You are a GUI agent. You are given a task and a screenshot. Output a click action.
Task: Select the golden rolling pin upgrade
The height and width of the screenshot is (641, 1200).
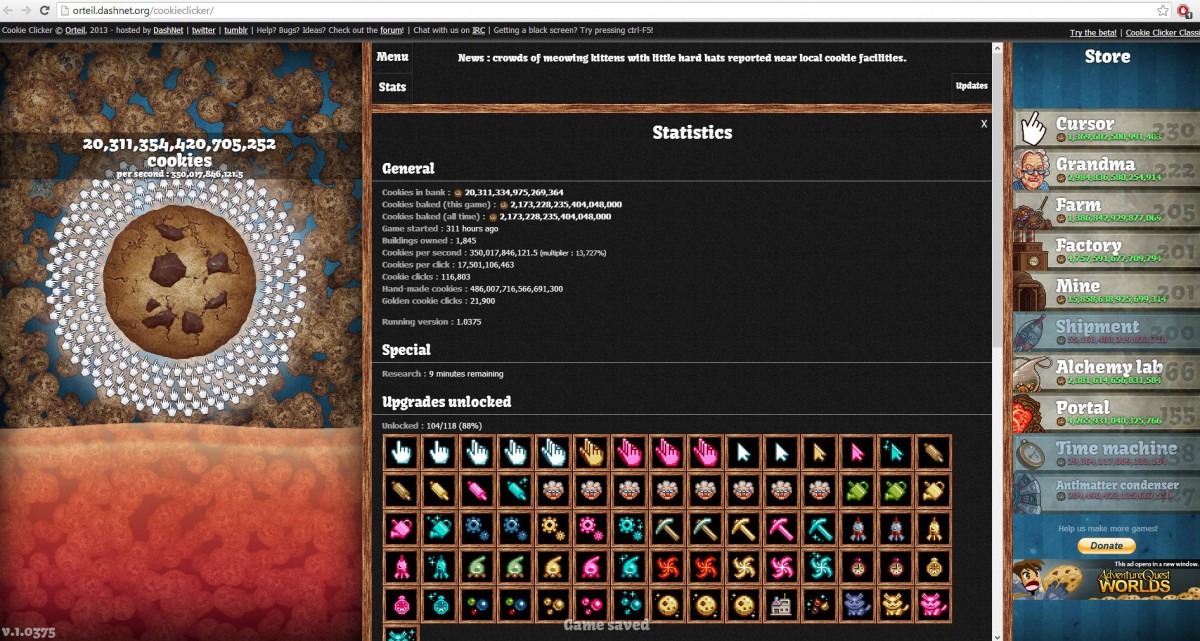tap(439, 490)
